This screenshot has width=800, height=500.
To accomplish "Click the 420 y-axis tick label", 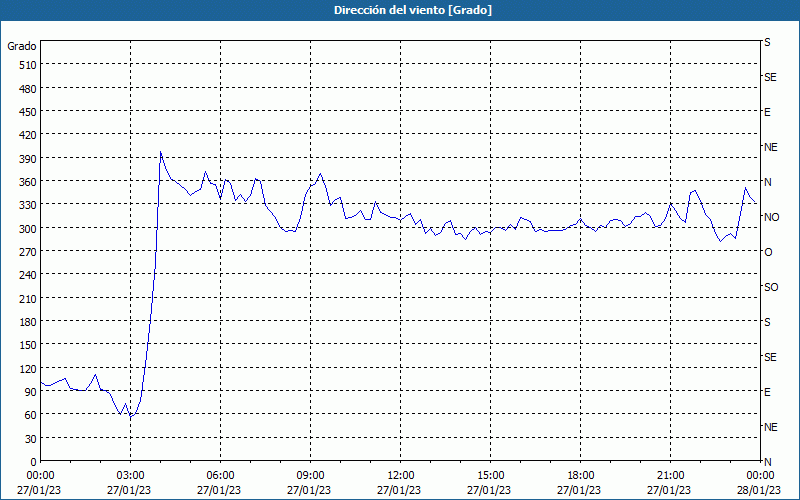I will click(x=28, y=135).
